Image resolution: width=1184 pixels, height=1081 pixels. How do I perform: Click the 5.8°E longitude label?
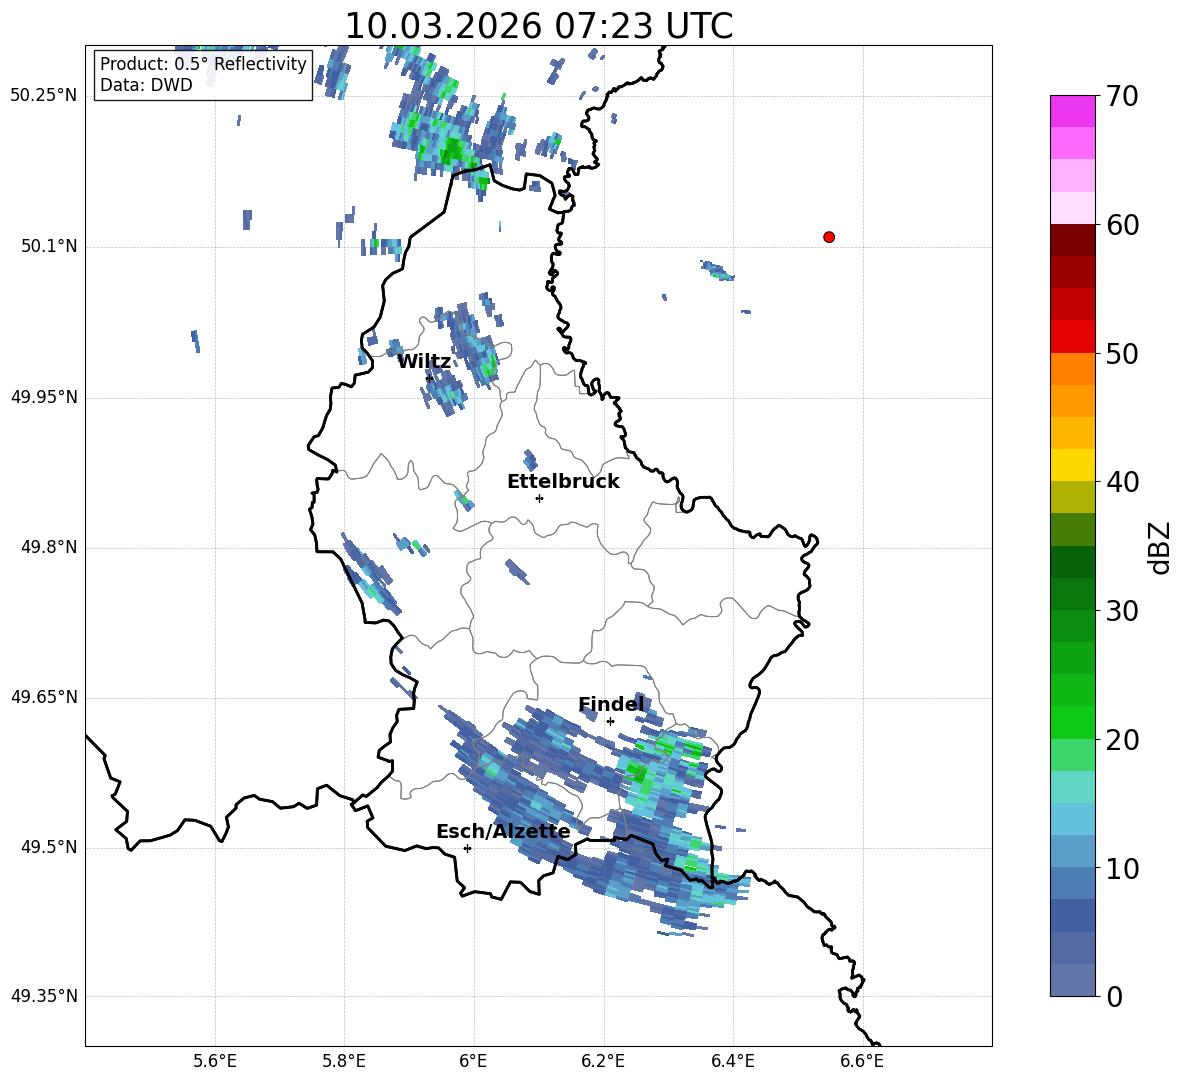344,1061
